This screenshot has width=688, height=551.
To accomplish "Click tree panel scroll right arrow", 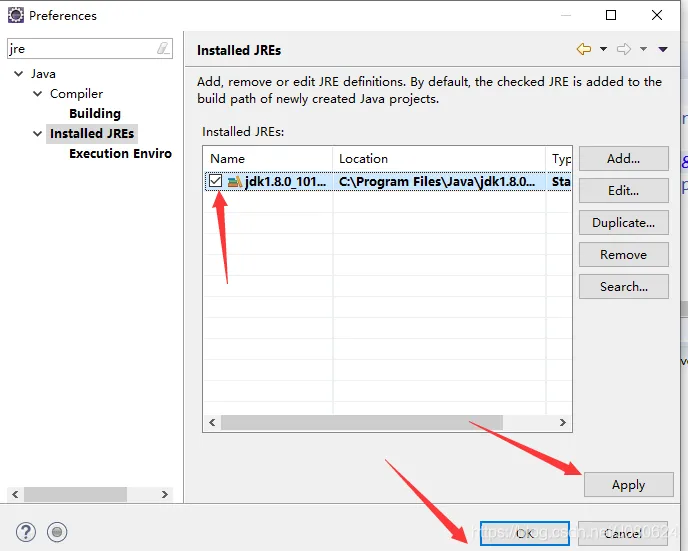I will (165, 494).
